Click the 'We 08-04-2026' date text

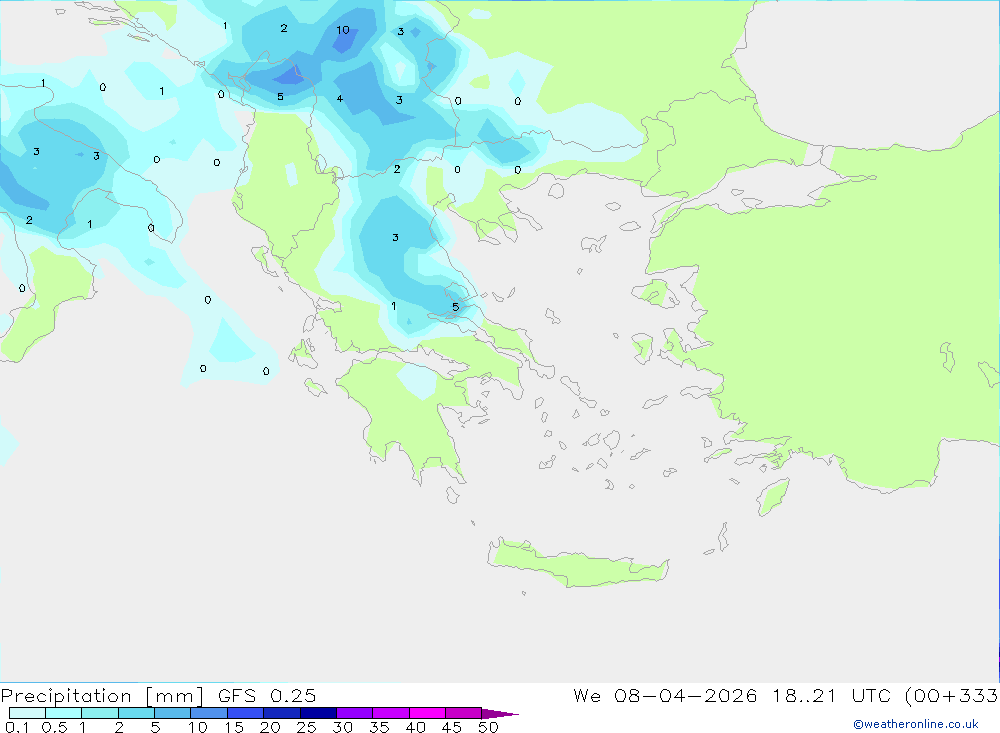665,695
